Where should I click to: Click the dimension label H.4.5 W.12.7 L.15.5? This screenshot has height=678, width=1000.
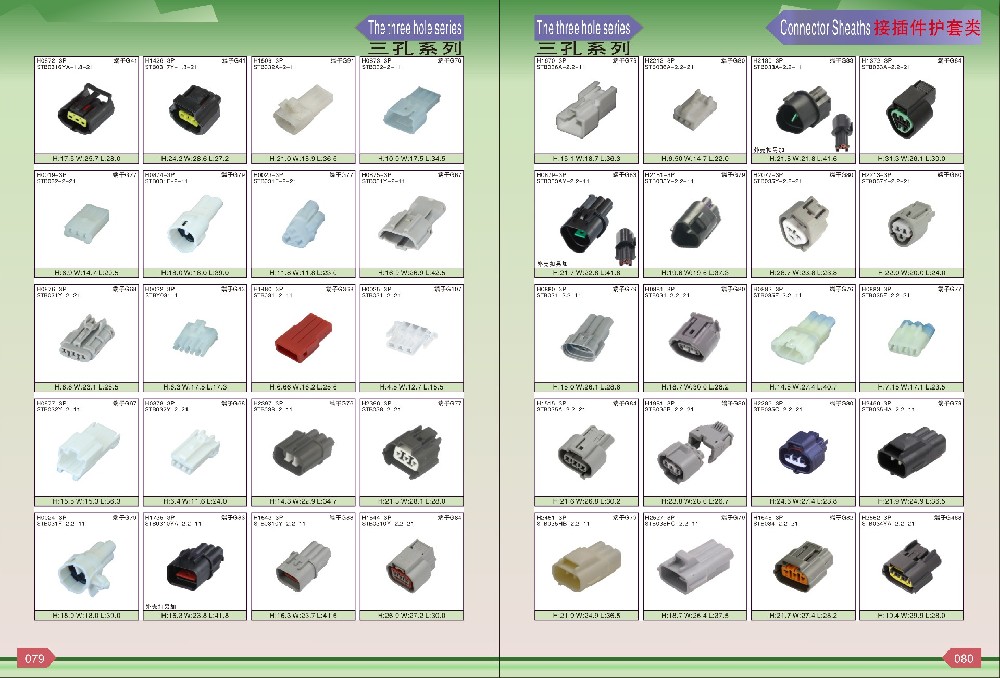411,388
